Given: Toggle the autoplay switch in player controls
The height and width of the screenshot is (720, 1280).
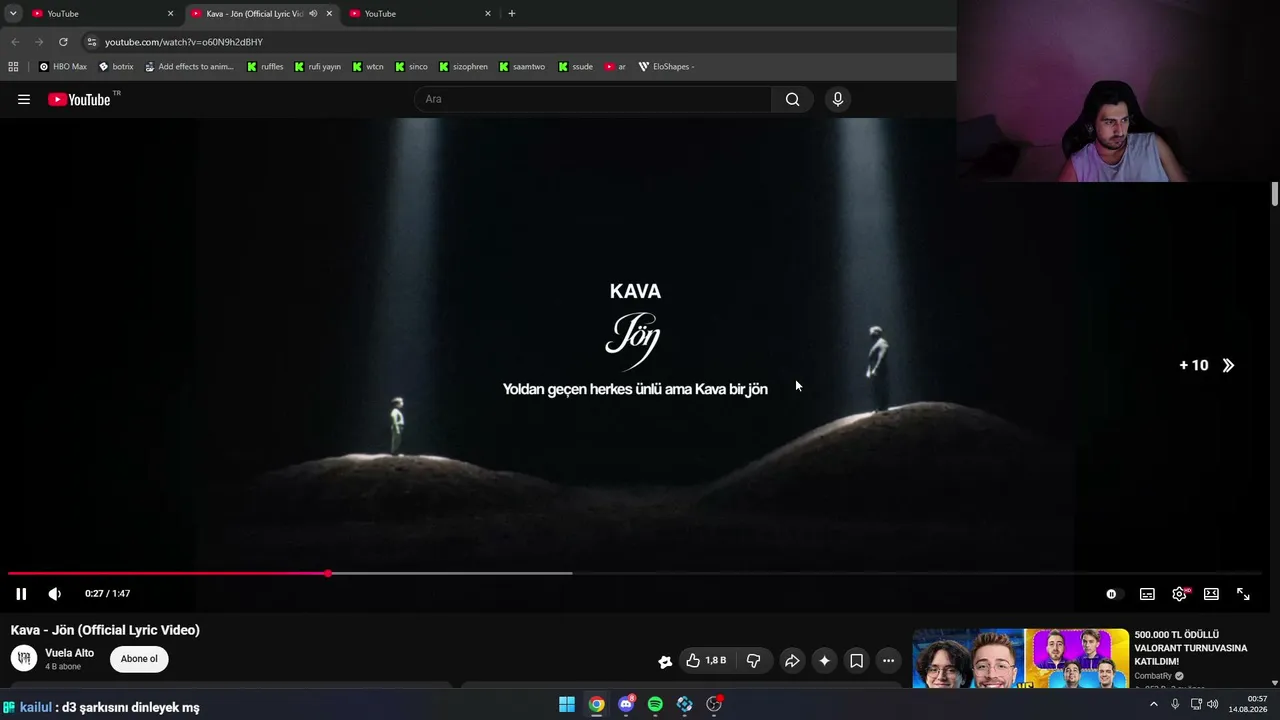Looking at the screenshot, I should [1112, 594].
